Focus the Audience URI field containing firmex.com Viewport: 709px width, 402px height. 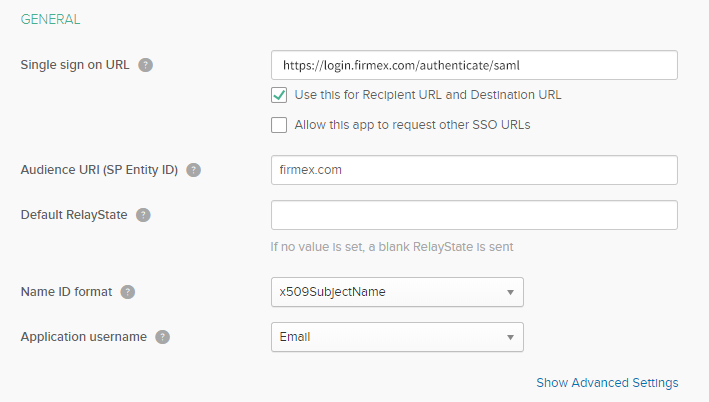point(474,170)
